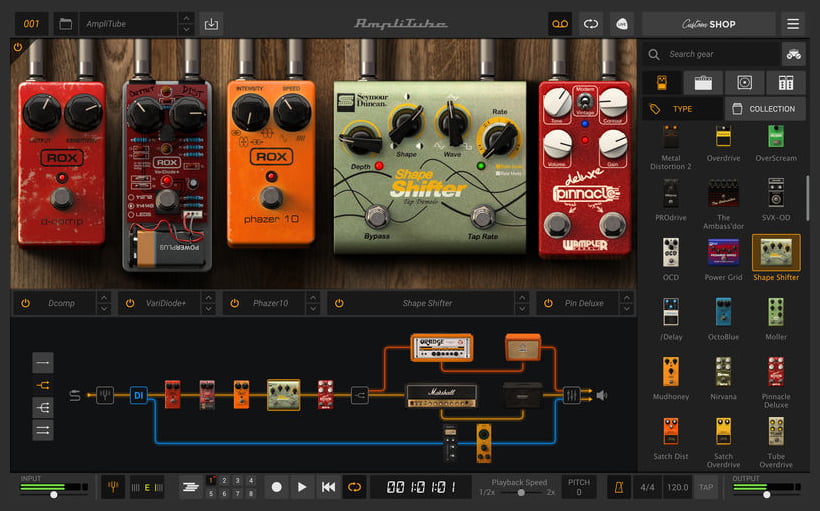This screenshot has height=511, width=820.
Task: Open Pin Deluxe slot model selector arrows
Action: tap(627, 303)
